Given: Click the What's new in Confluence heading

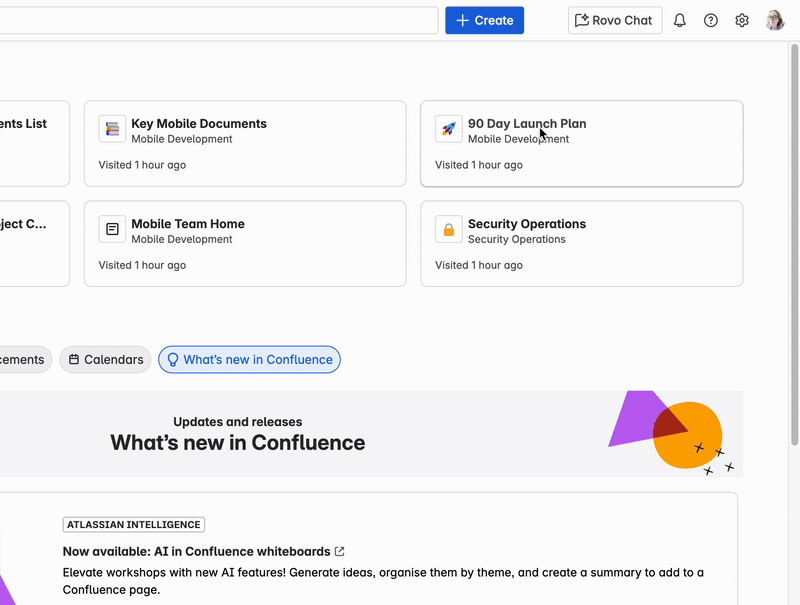Looking at the screenshot, I should [x=238, y=443].
